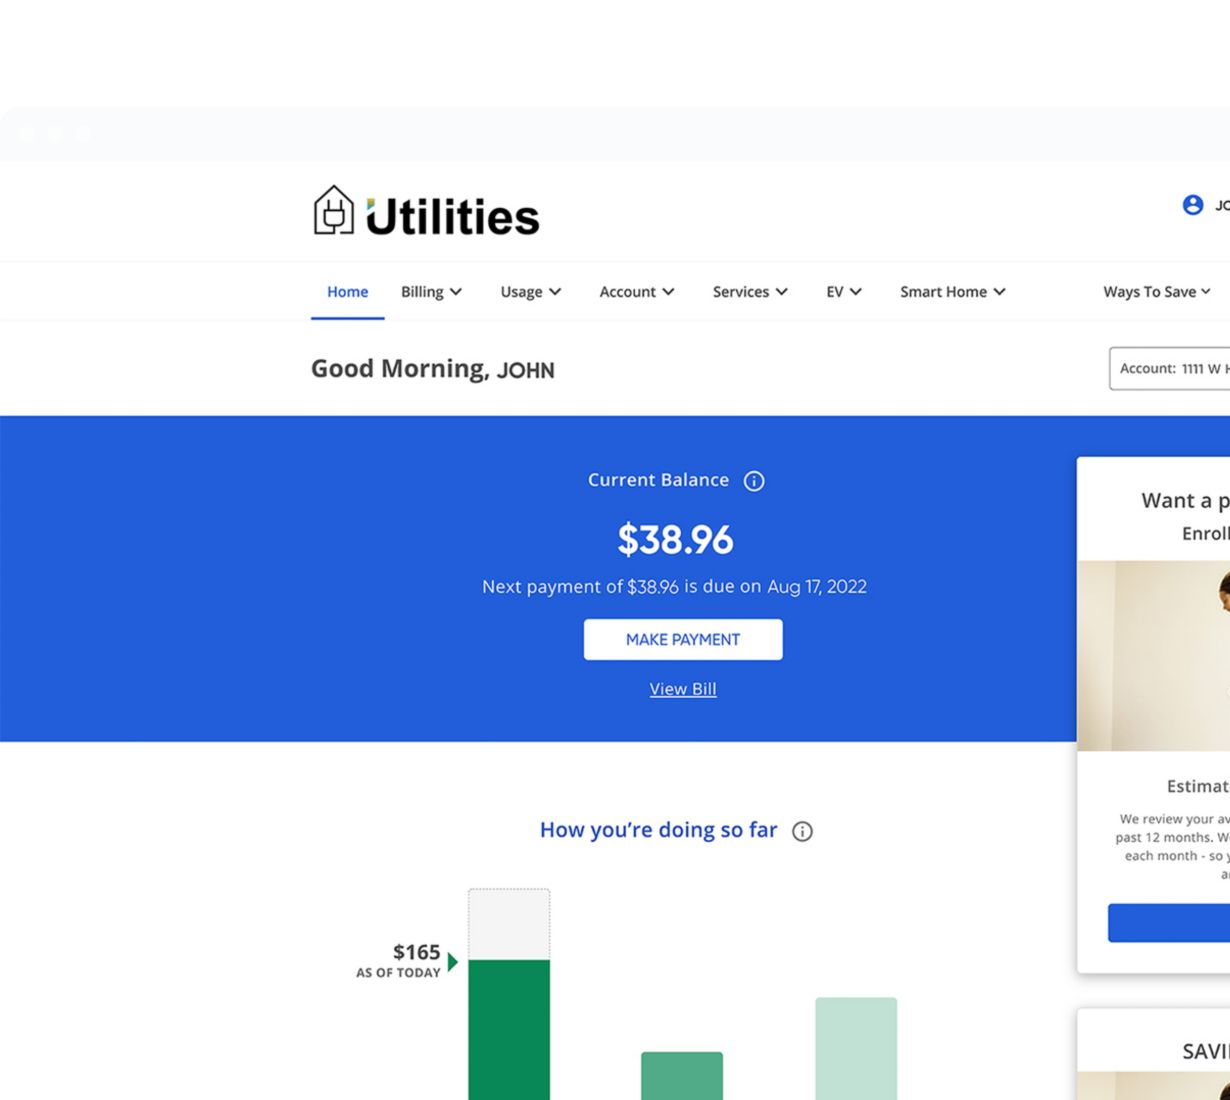Go to the Home tab
Screen dimensions: 1230x1100
pyautogui.click(x=347, y=292)
